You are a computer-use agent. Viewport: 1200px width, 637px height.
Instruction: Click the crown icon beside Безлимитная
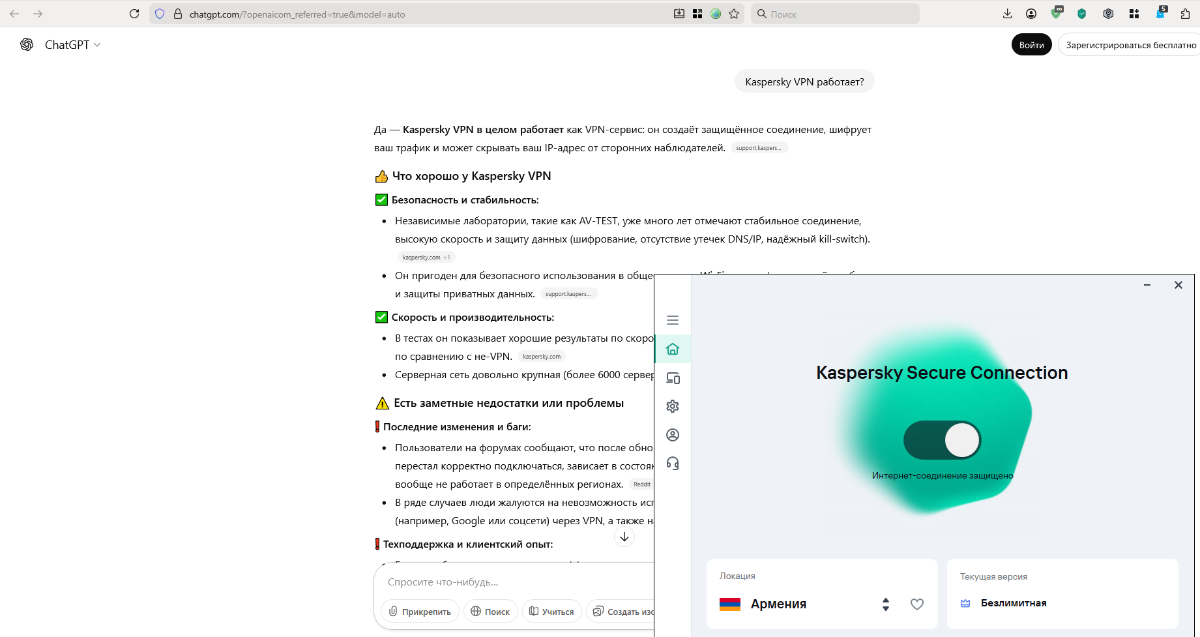[965, 603]
